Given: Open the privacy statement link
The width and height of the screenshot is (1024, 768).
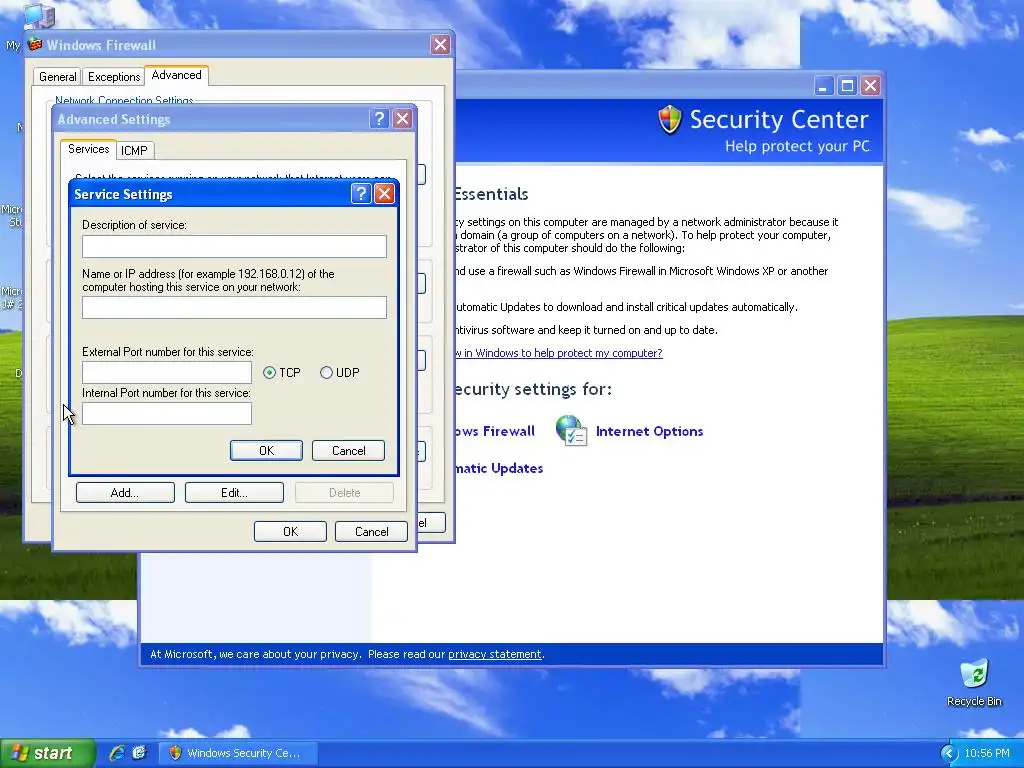Looking at the screenshot, I should click(x=494, y=654).
